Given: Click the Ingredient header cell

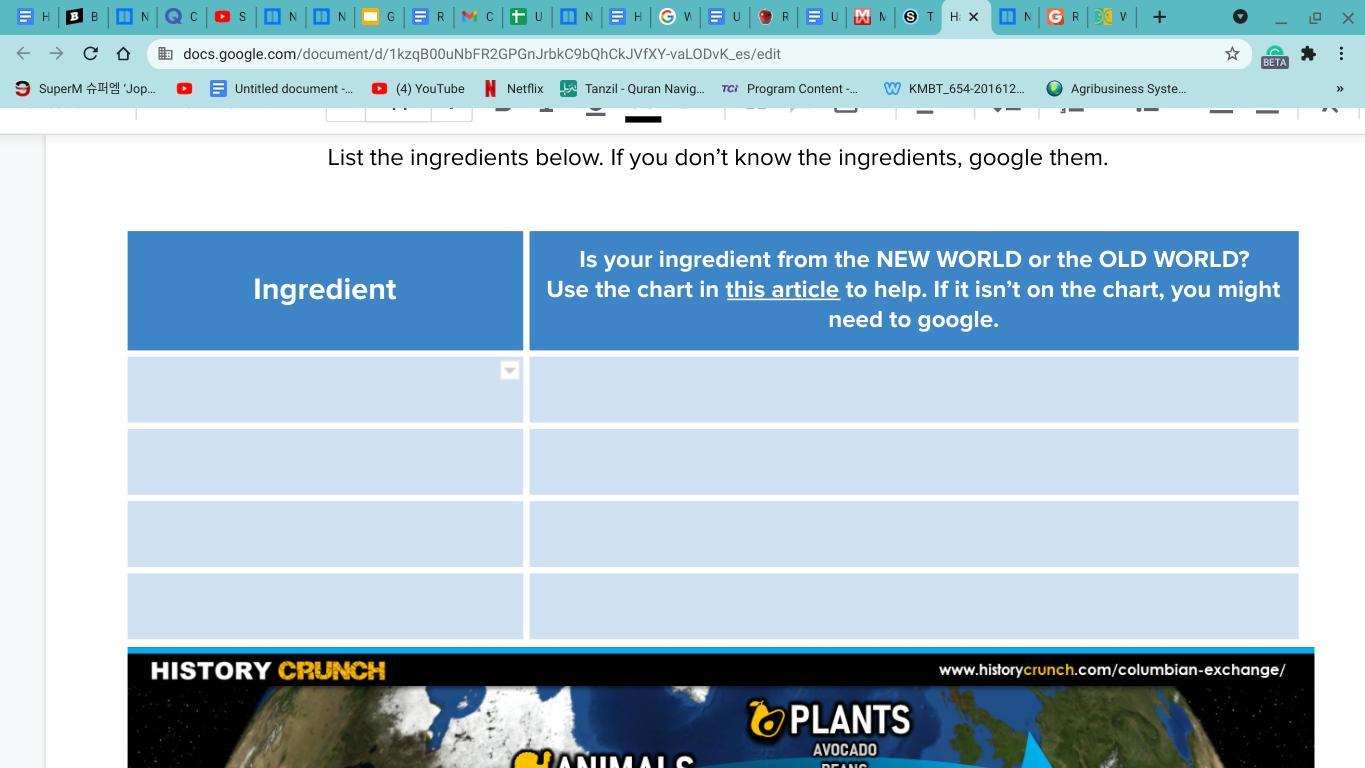Looking at the screenshot, I should point(325,290).
